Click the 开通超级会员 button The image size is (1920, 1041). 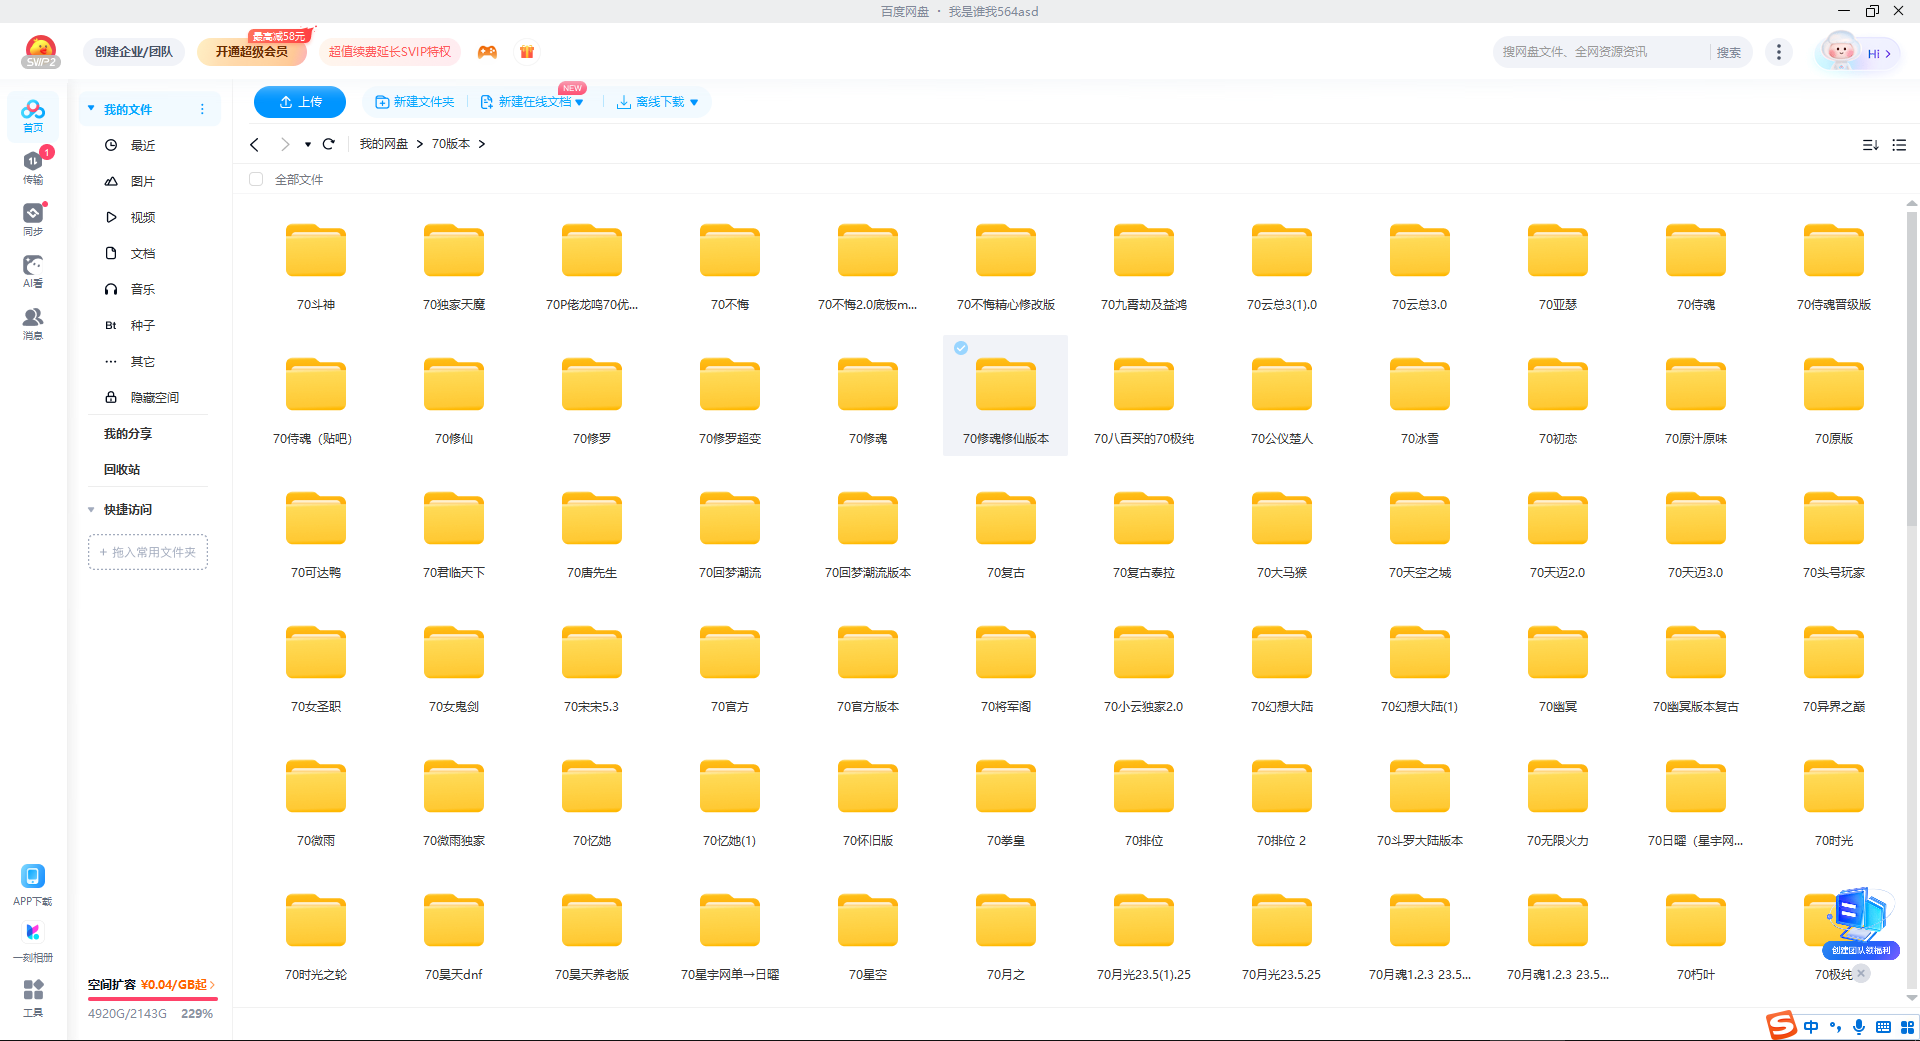[252, 52]
